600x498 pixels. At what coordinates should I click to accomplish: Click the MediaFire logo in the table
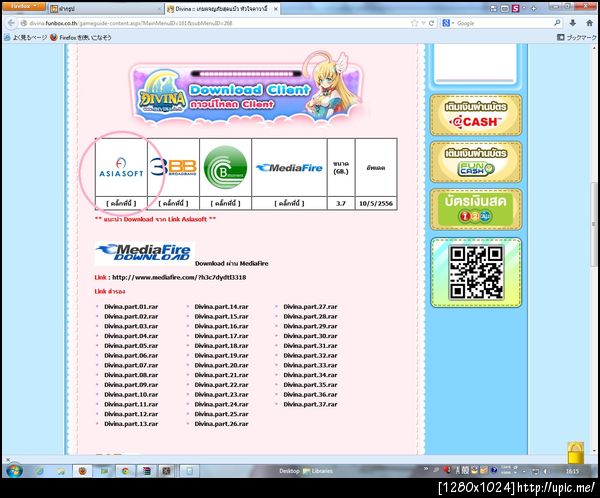tap(289, 168)
